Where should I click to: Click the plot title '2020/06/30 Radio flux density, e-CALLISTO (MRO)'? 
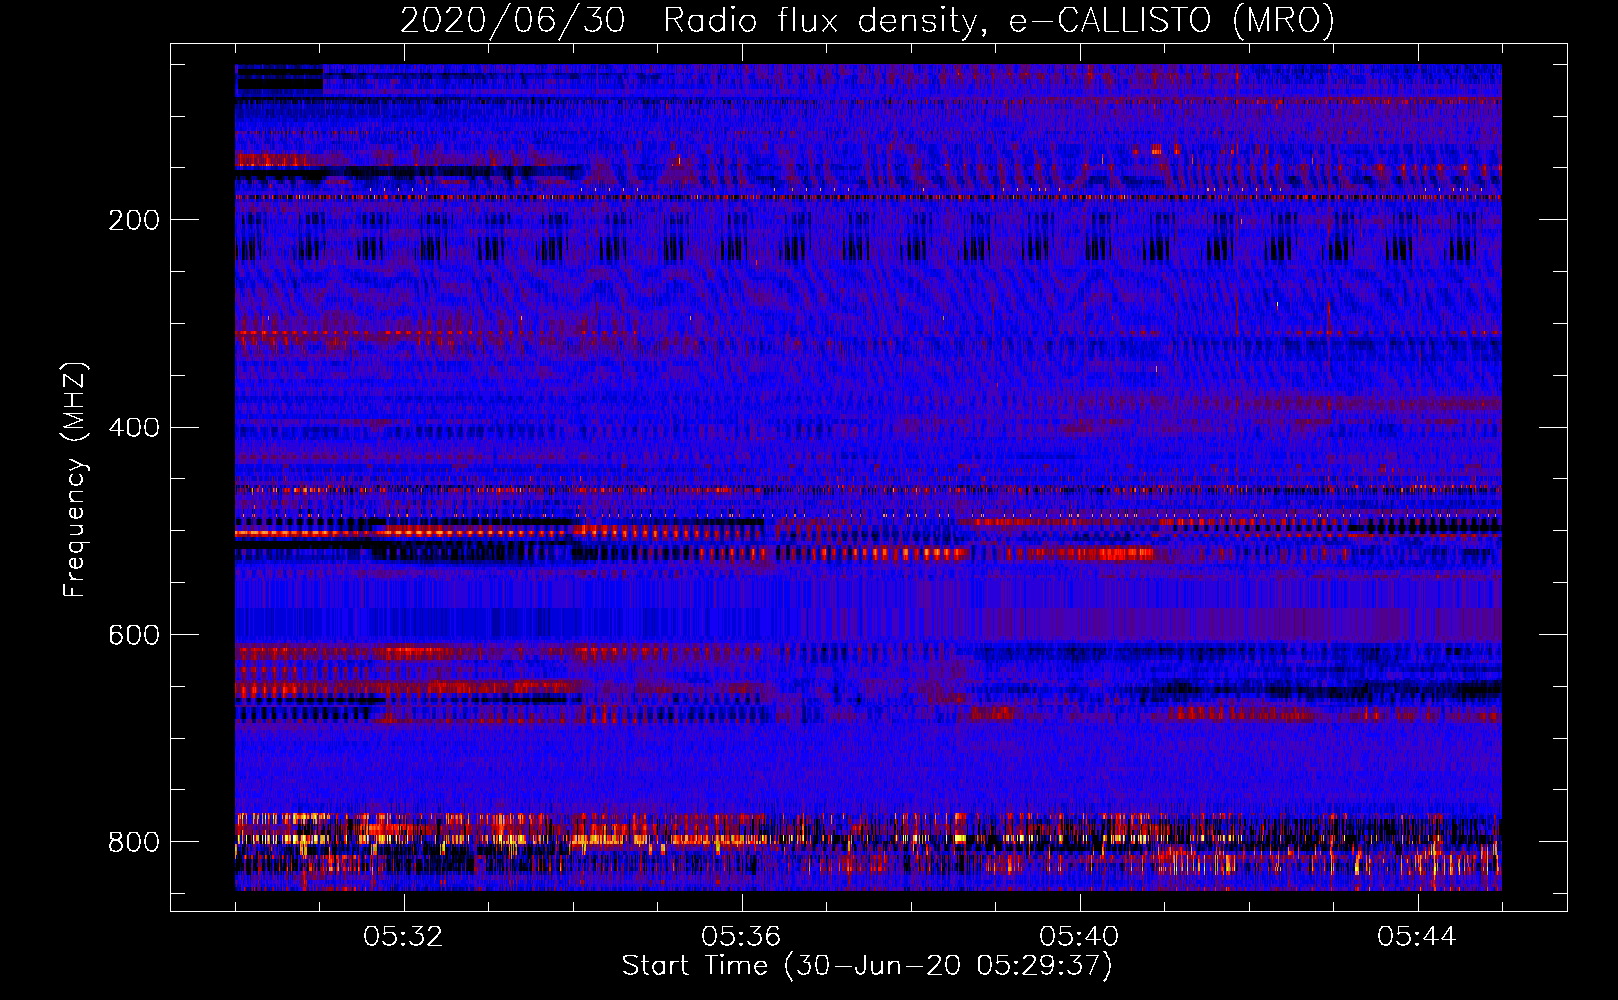tap(867, 20)
